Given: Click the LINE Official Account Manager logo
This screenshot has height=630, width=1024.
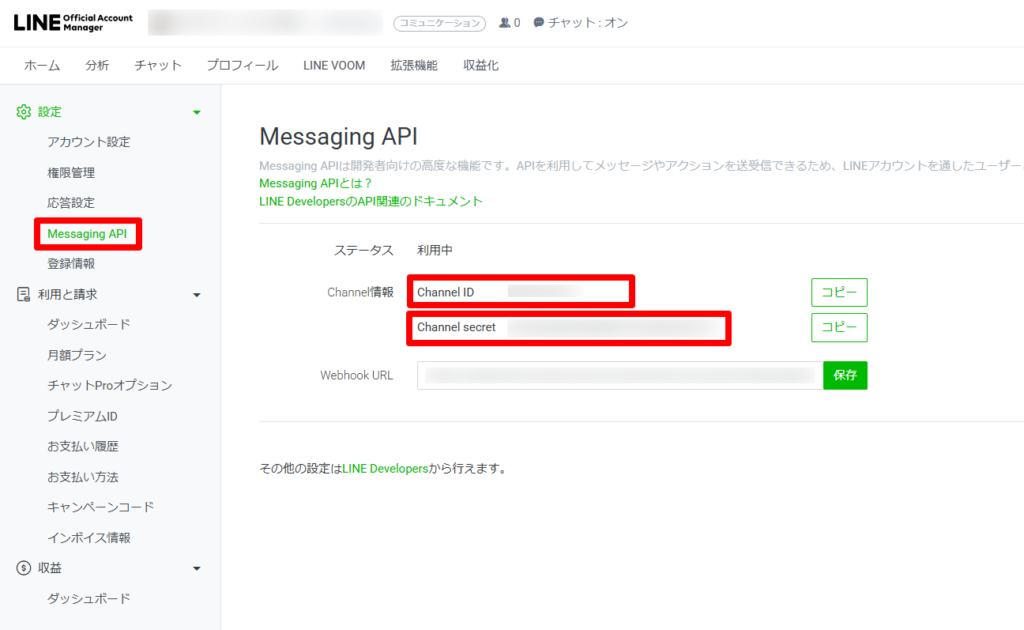Looking at the screenshot, I should (x=72, y=23).
